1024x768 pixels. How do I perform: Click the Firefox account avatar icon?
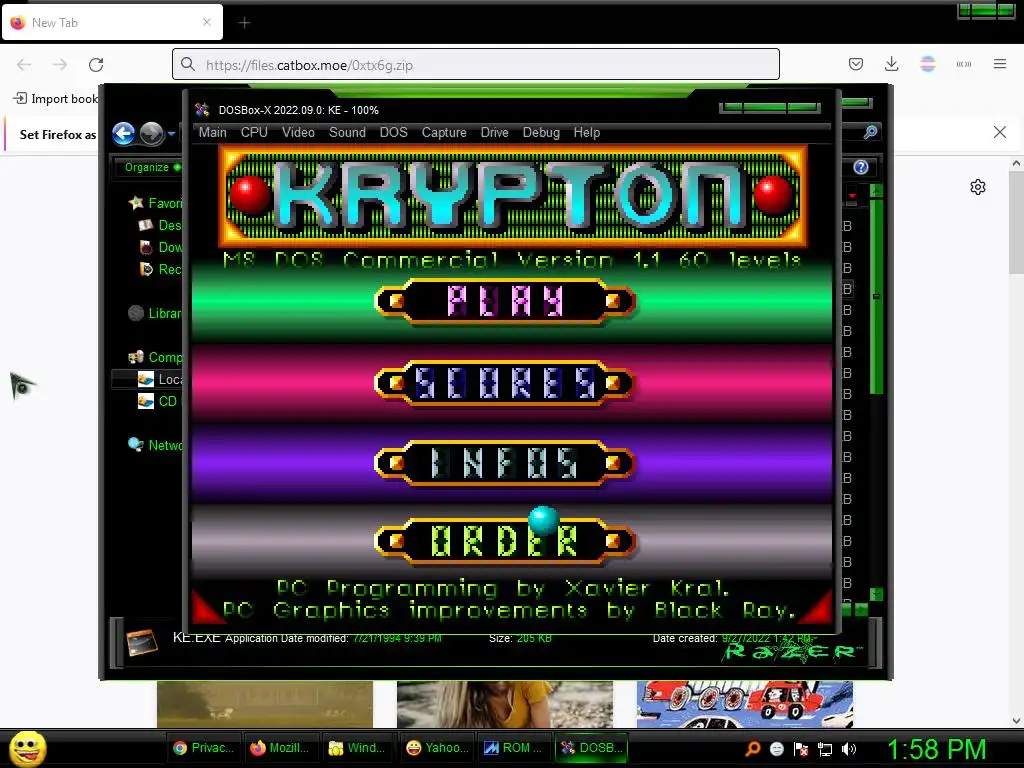tap(927, 64)
